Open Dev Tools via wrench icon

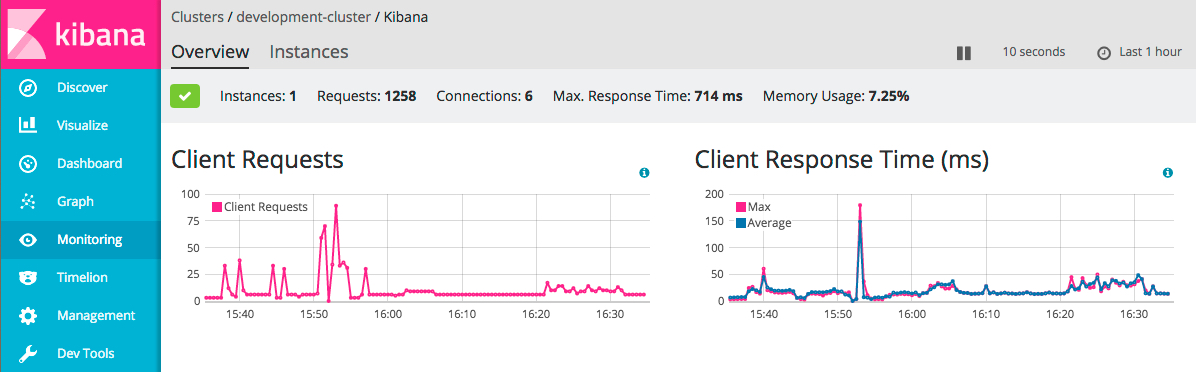[x=27, y=354]
